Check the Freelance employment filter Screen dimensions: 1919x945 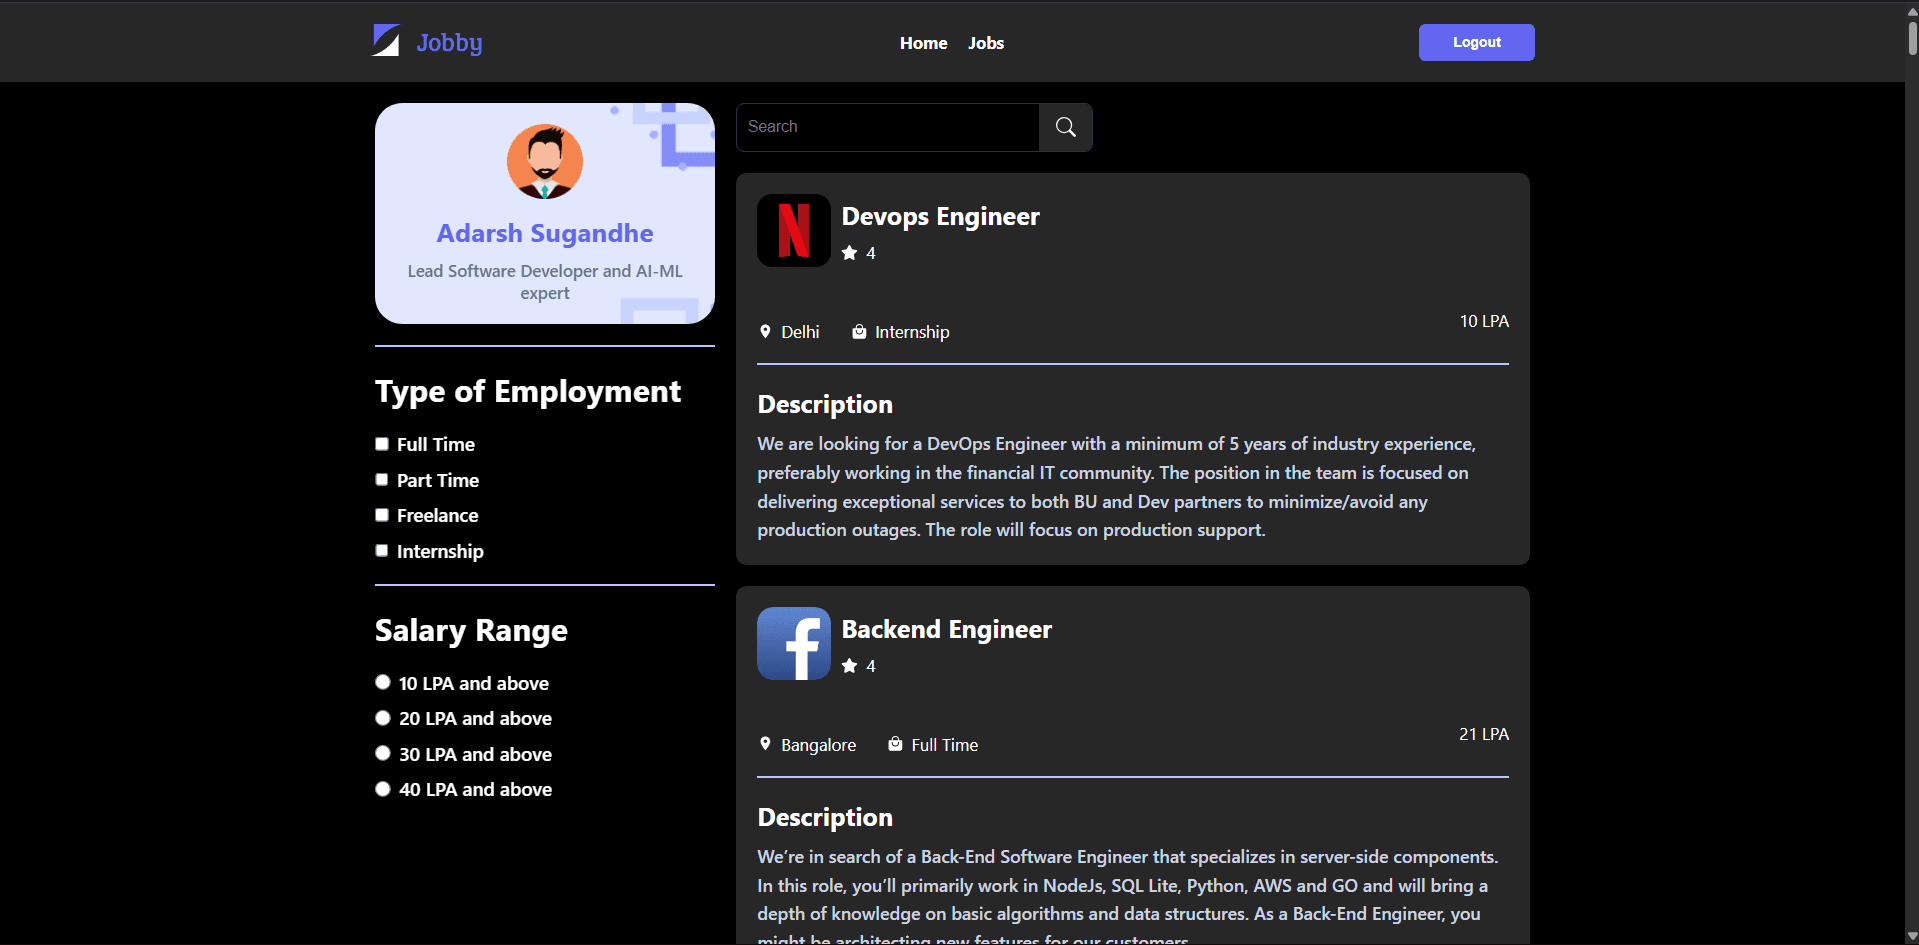click(x=381, y=514)
